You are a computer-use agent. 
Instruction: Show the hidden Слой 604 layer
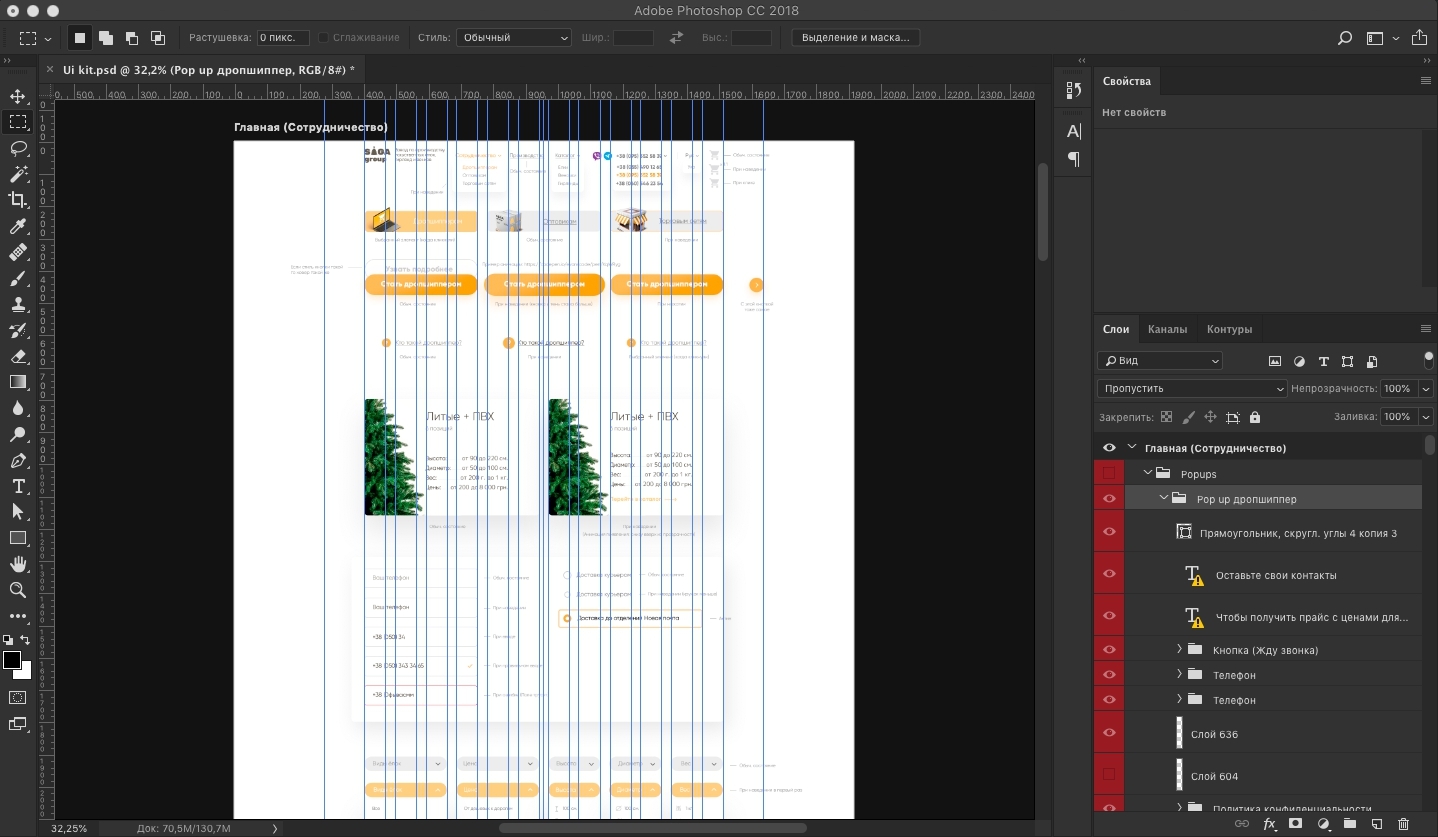(x=1109, y=775)
